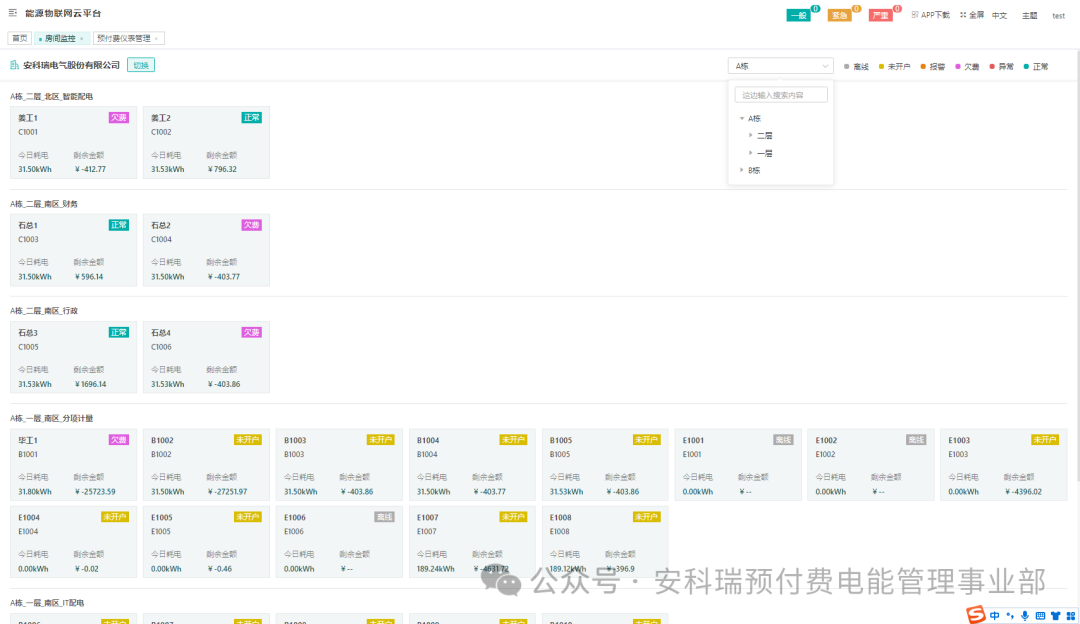
Task: Switch to the 首页 tab
Action: (19, 39)
